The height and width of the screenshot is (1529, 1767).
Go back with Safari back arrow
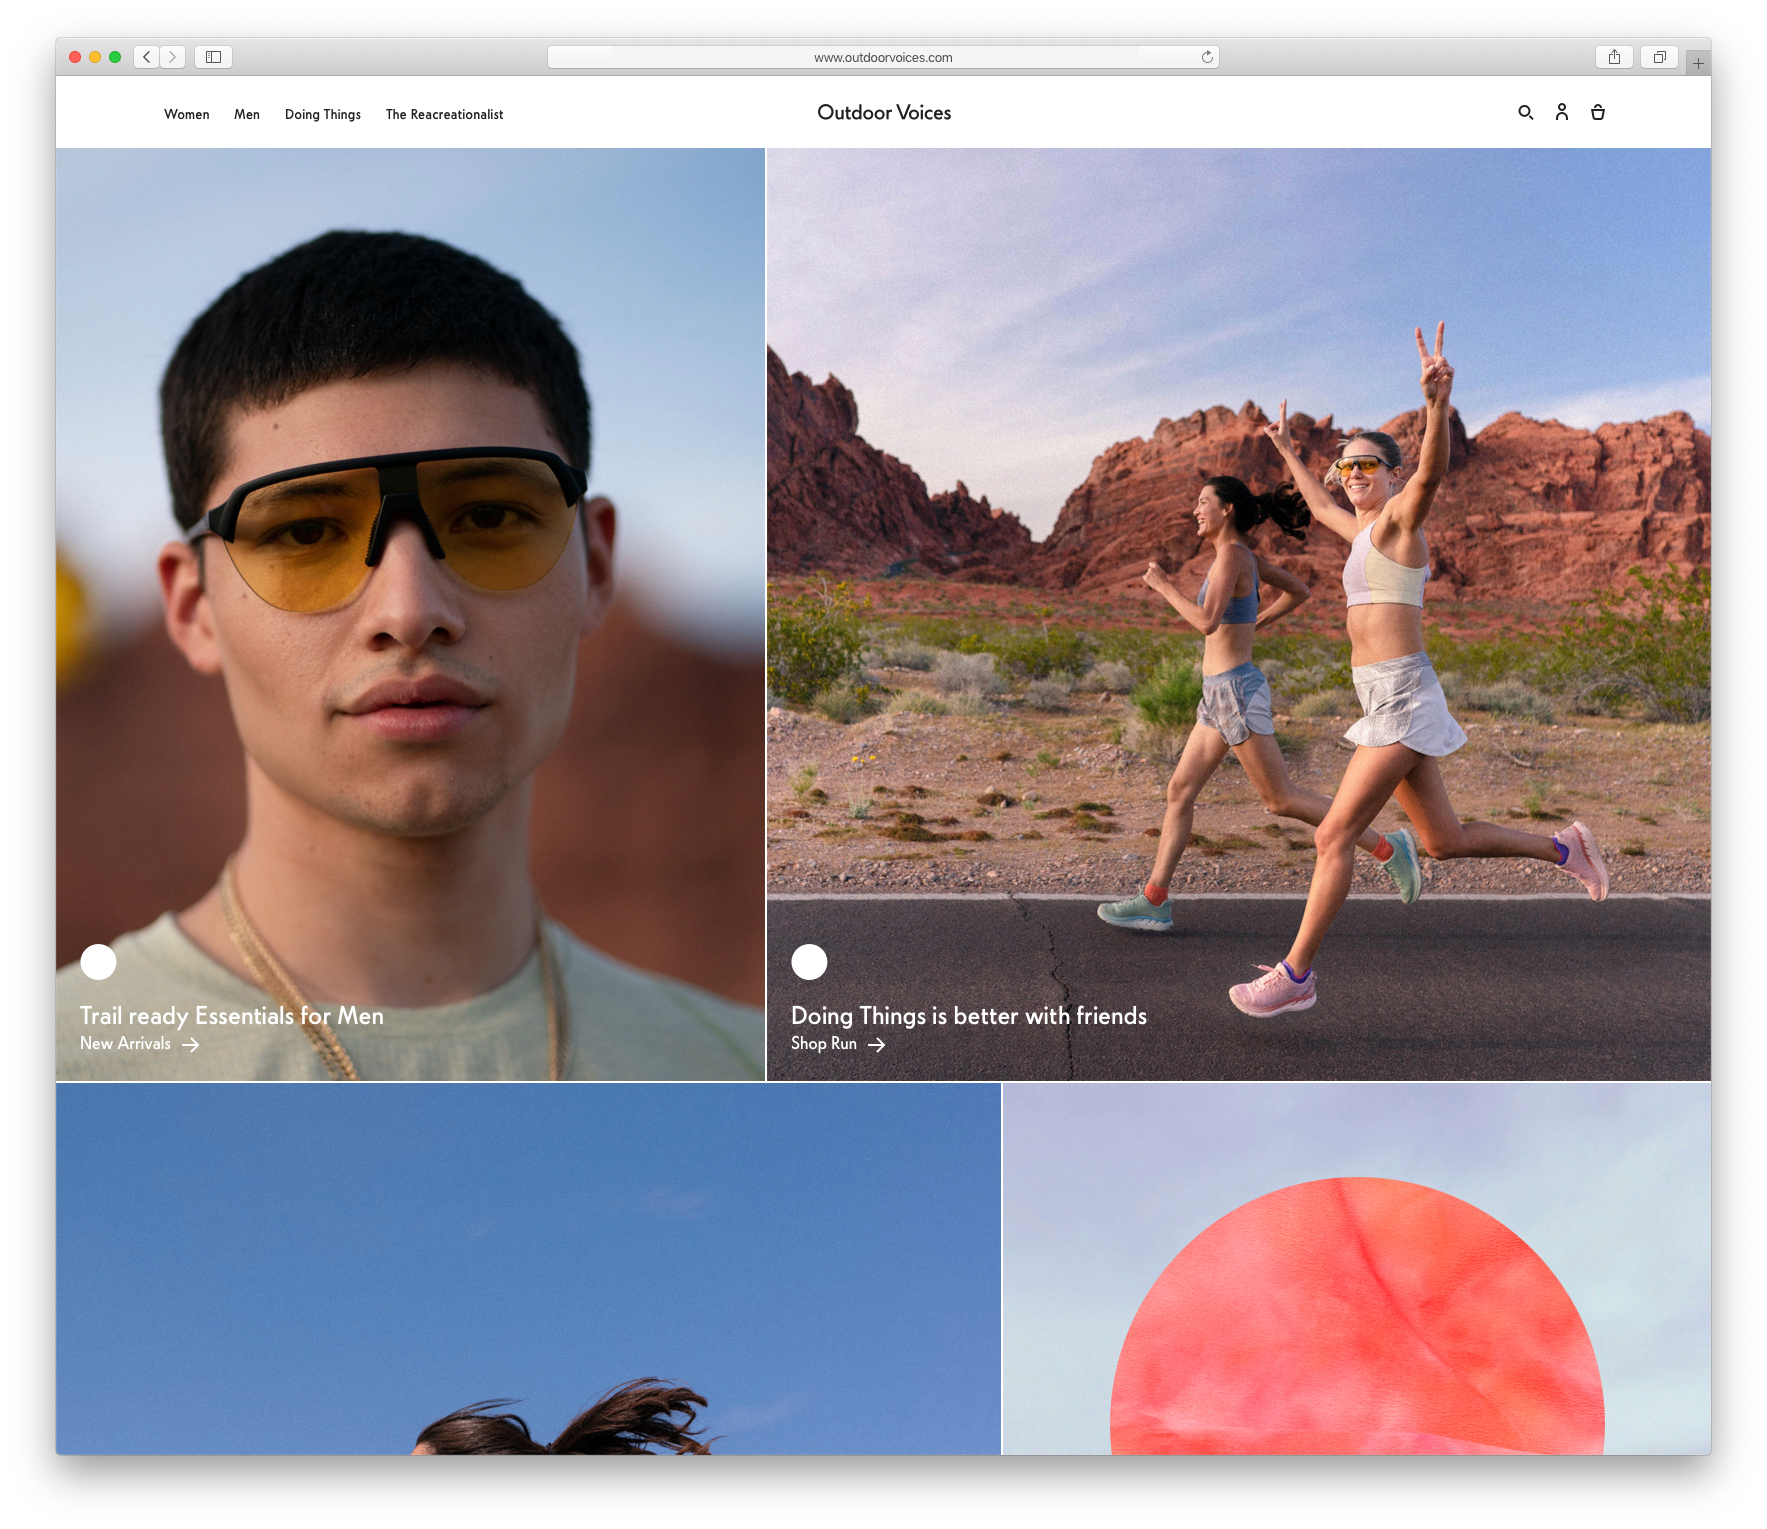[x=147, y=57]
